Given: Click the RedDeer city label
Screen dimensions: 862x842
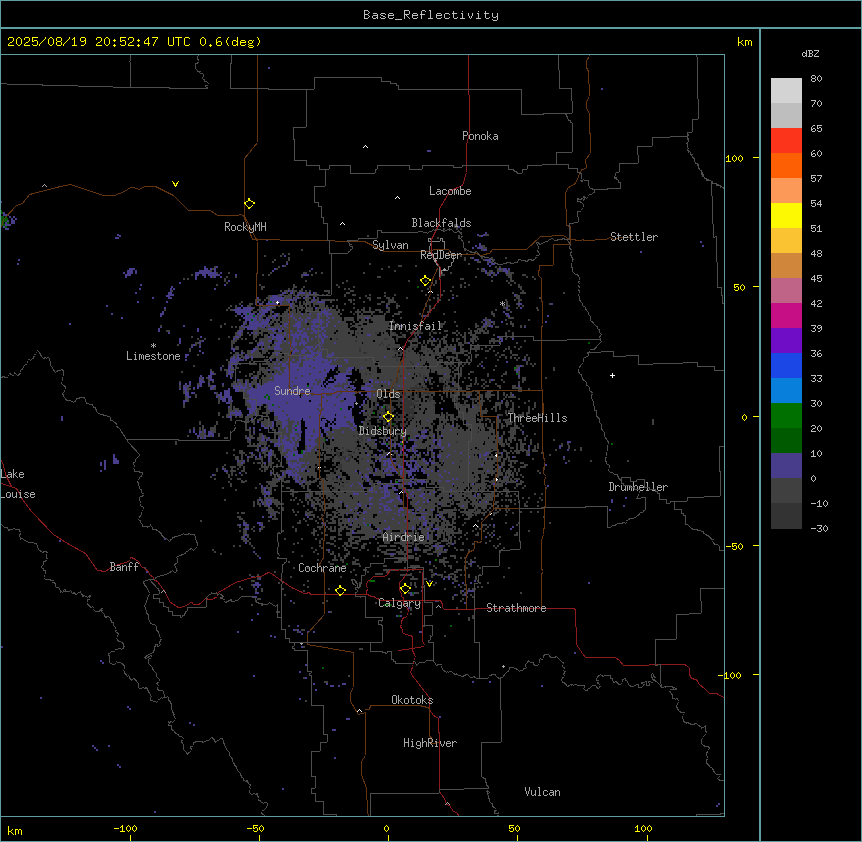Looking at the screenshot, I should click(441, 255).
